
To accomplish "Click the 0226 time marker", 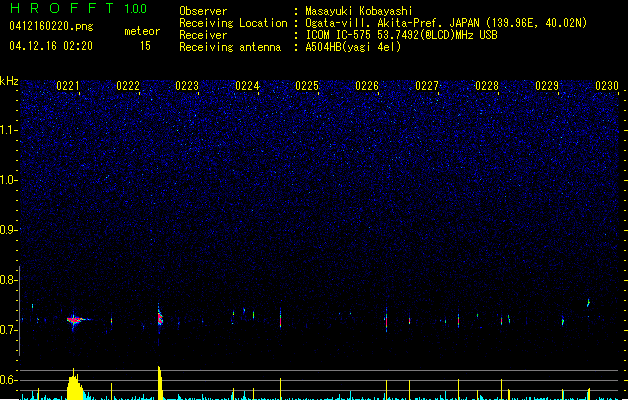I will pos(367,86).
